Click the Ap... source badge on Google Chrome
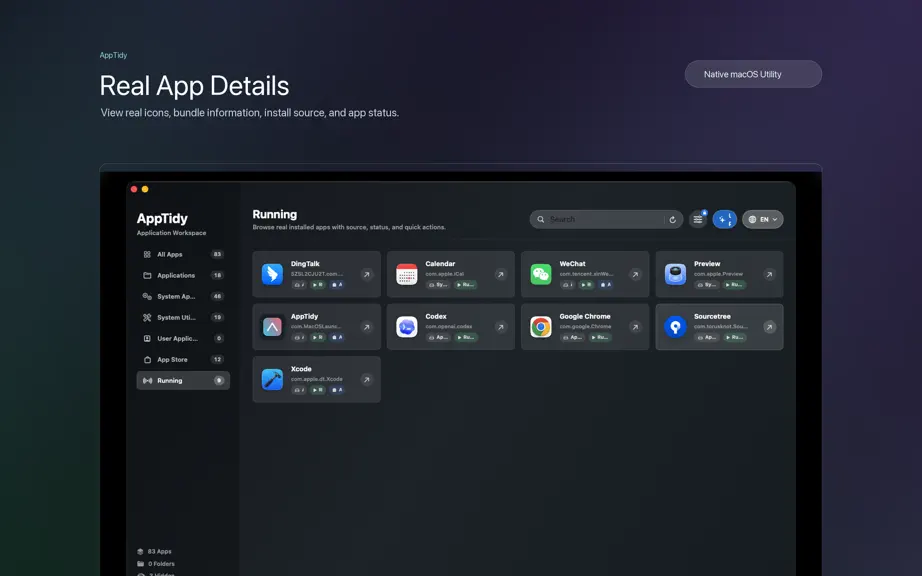This screenshot has height=576, width=922. tap(573, 337)
